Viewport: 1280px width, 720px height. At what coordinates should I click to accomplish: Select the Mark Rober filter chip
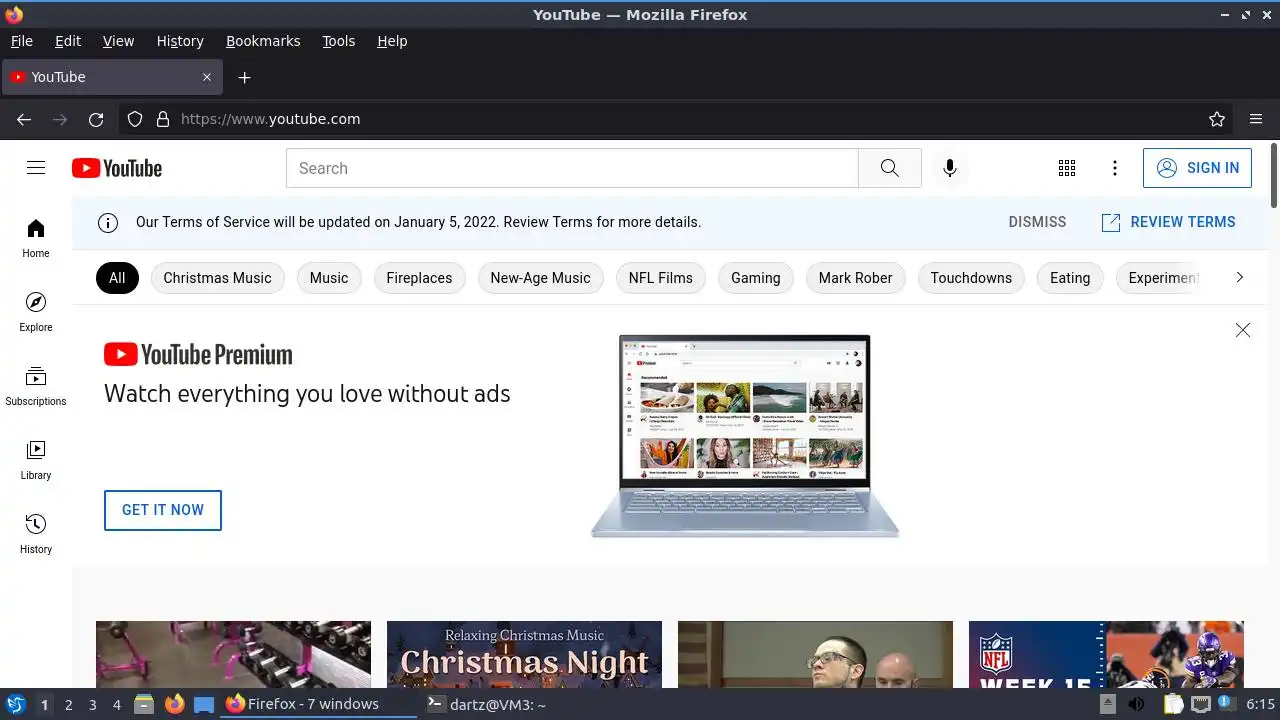tap(855, 278)
